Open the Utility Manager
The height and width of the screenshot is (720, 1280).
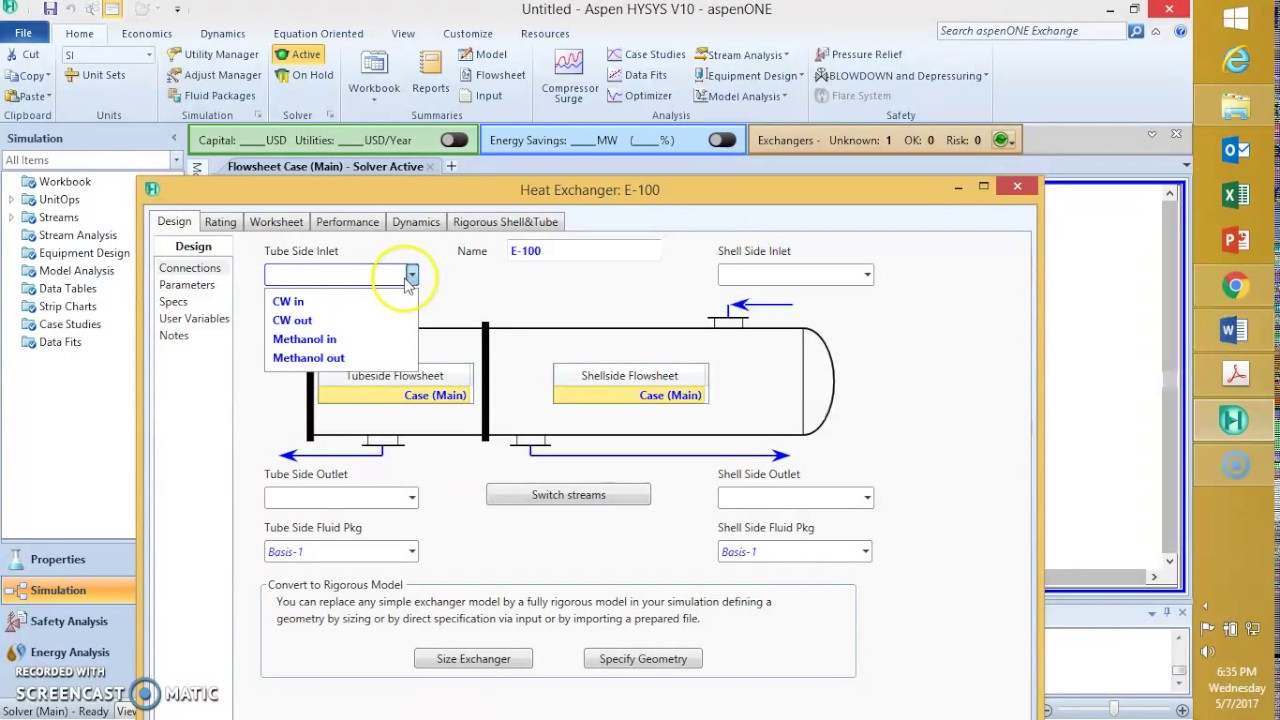(213, 54)
